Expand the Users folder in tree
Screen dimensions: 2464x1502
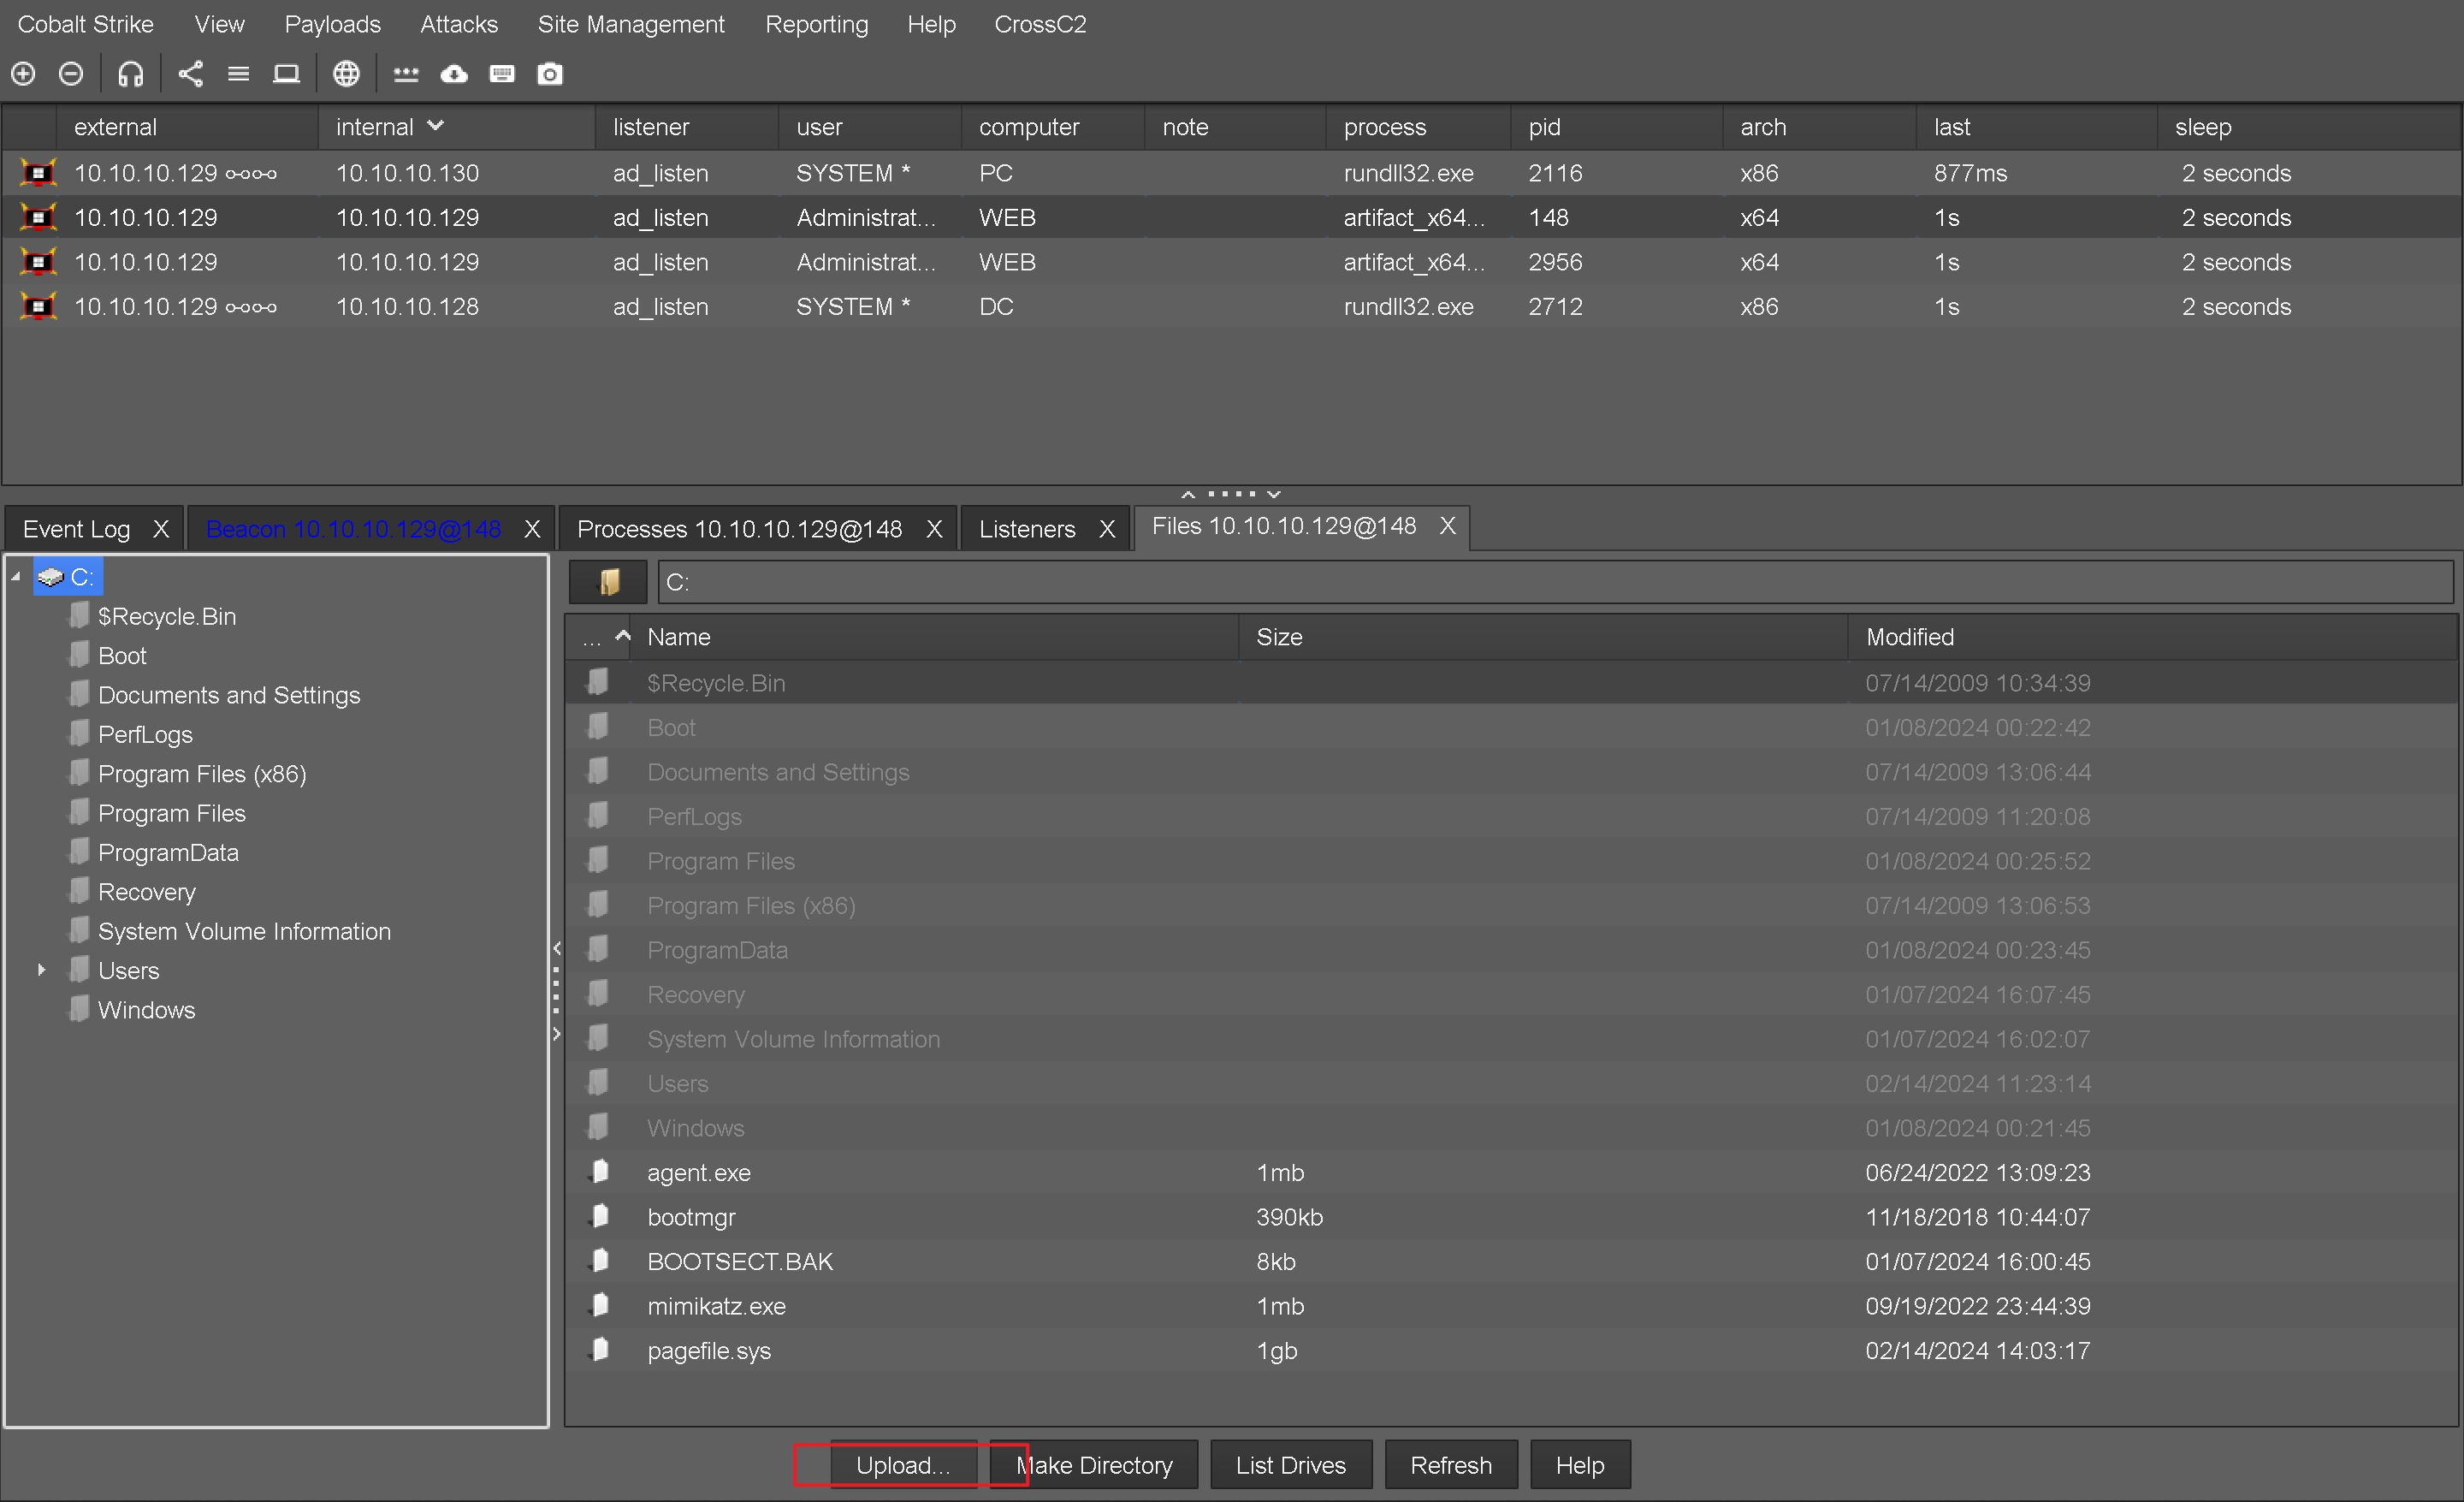click(x=41, y=970)
